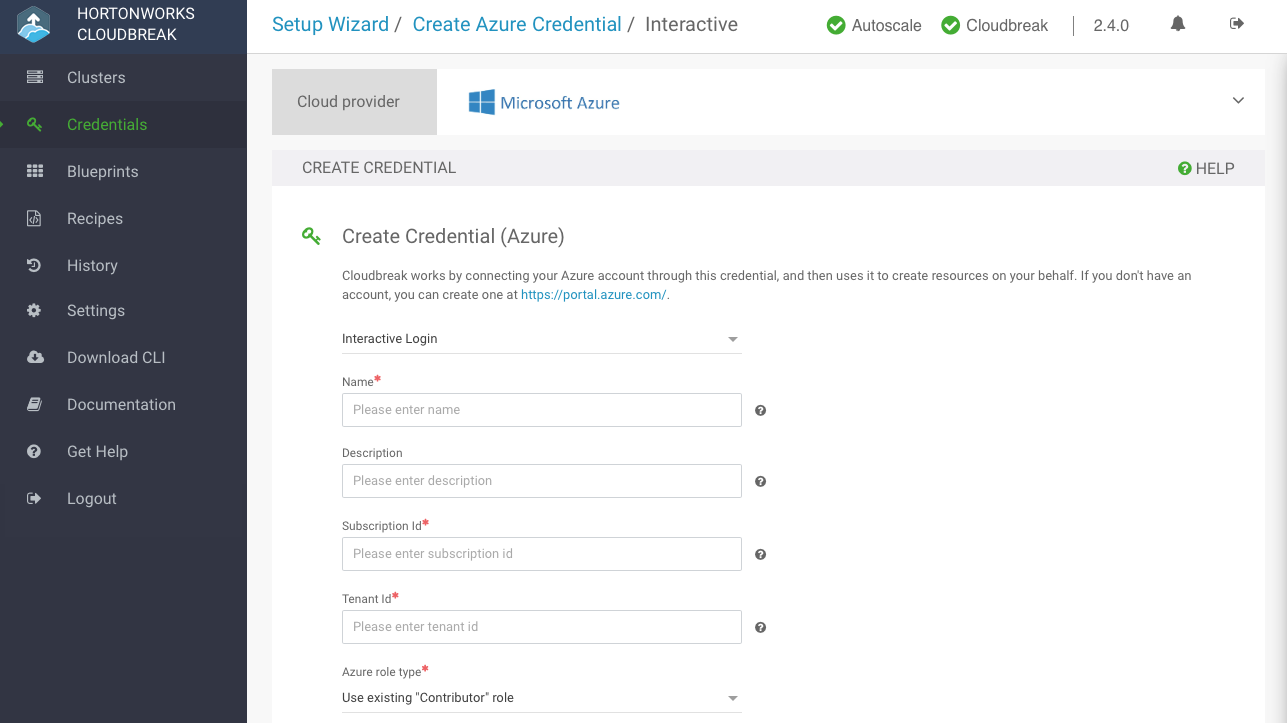
Task: Open the Interactive Login dropdown
Action: 541,339
